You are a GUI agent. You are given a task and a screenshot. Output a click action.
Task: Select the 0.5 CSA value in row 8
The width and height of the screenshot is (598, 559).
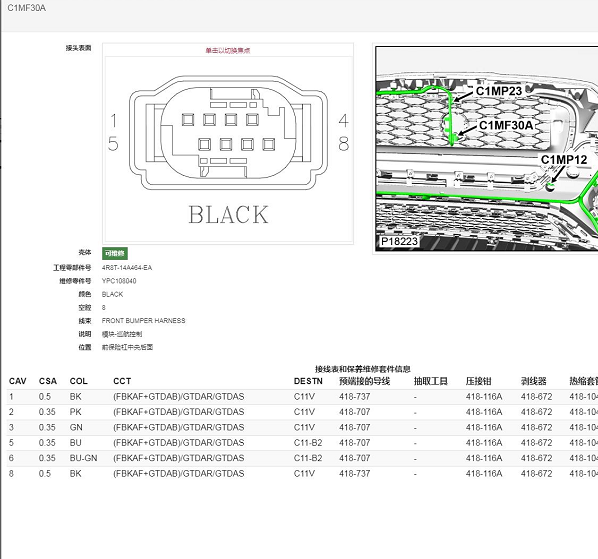click(45, 474)
